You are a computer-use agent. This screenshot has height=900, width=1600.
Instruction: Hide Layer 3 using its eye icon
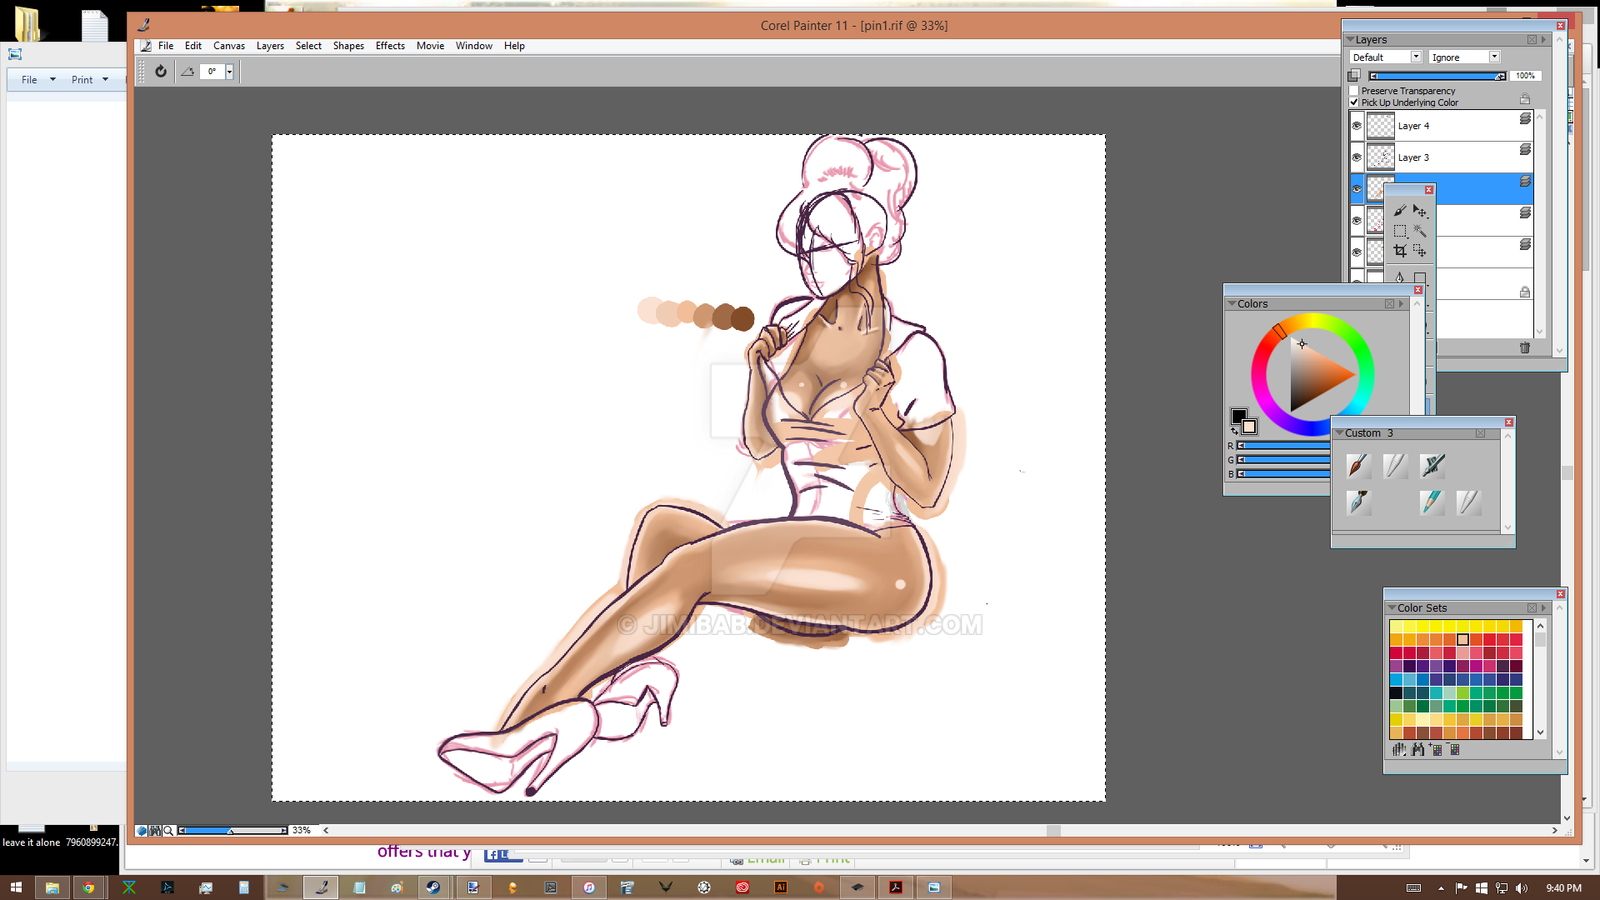[x=1357, y=158]
